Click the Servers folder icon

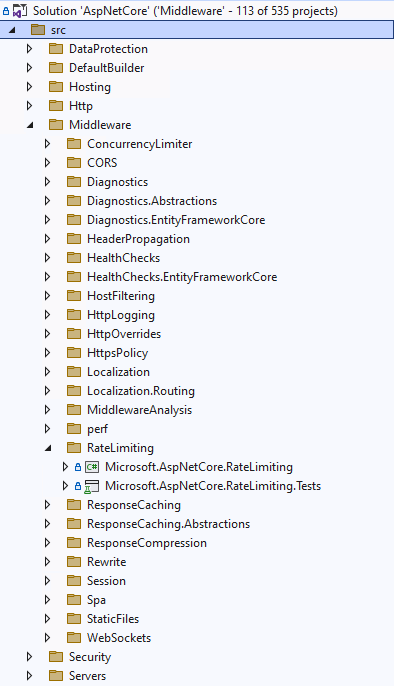pyautogui.click(x=56, y=676)
